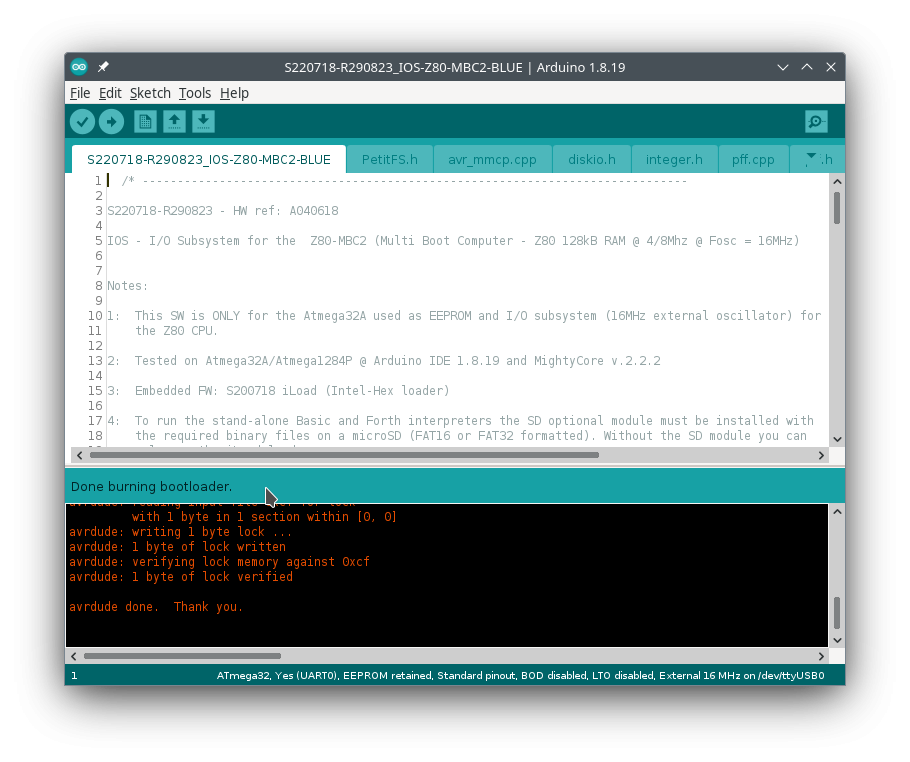Click the board info text in status bar

[520, 676]
